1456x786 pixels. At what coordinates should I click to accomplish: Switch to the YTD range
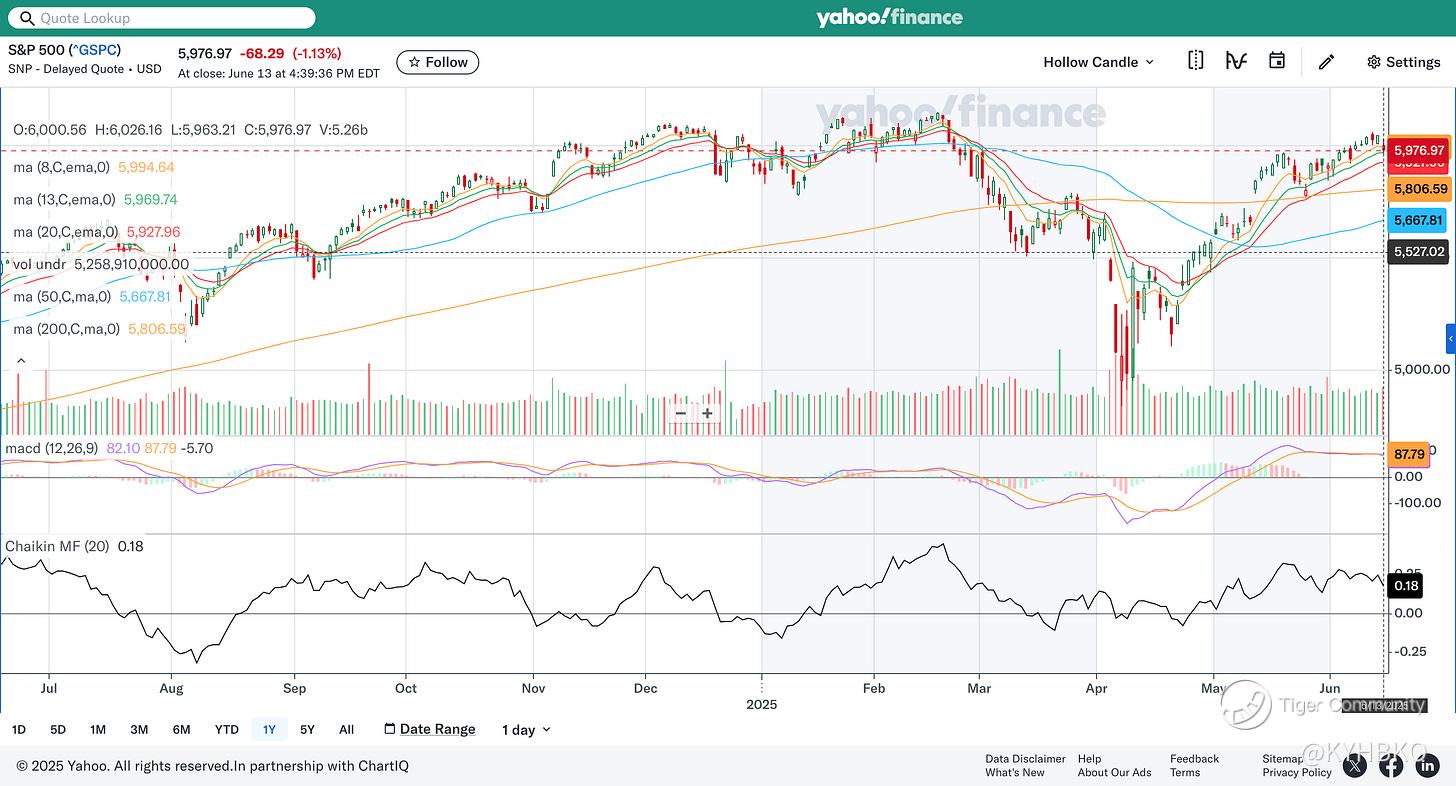coord(227,729)
